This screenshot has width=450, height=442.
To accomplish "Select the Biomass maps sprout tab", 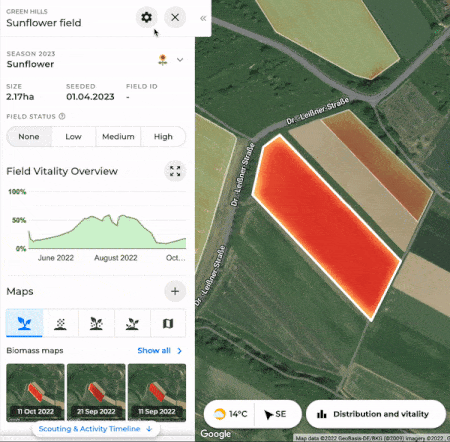I will coord(24,323).
